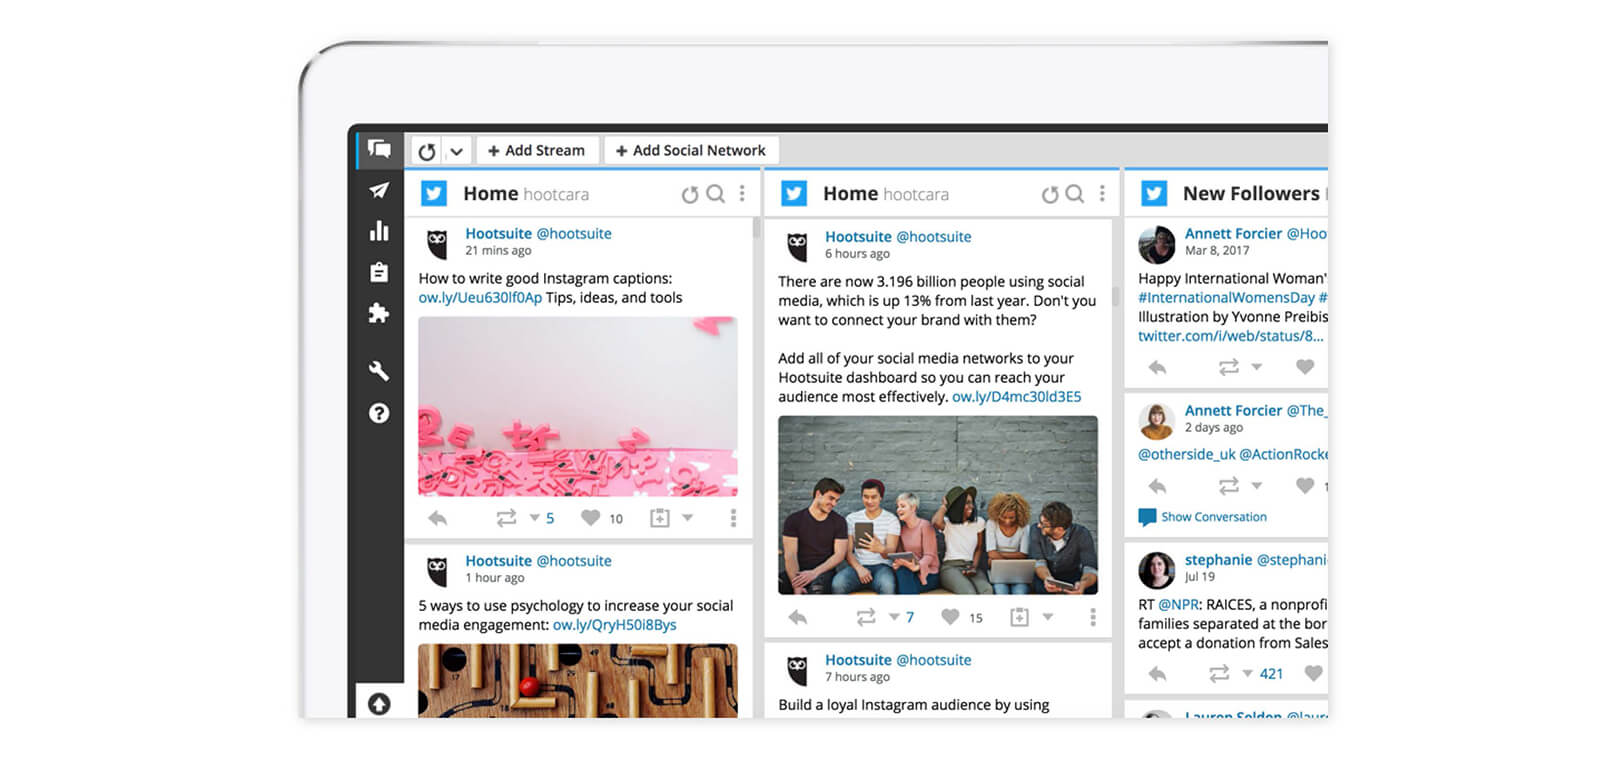Click the Add Social Network button
1600x763 pixels.
691,151
